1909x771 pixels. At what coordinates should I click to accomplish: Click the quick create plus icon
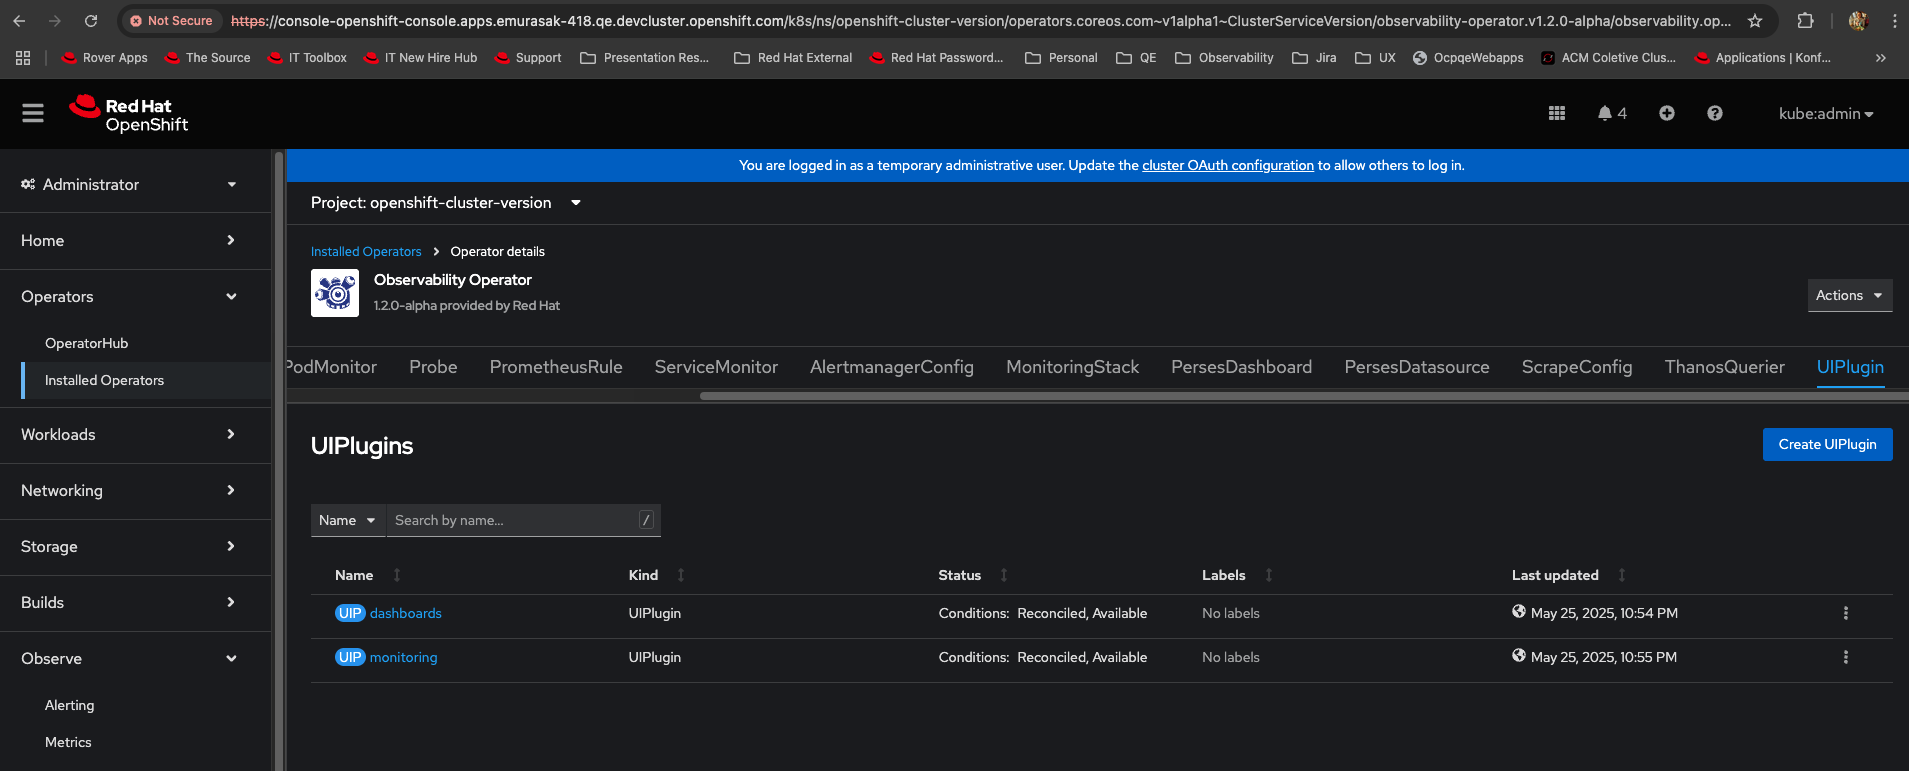tap(1666, 114)
